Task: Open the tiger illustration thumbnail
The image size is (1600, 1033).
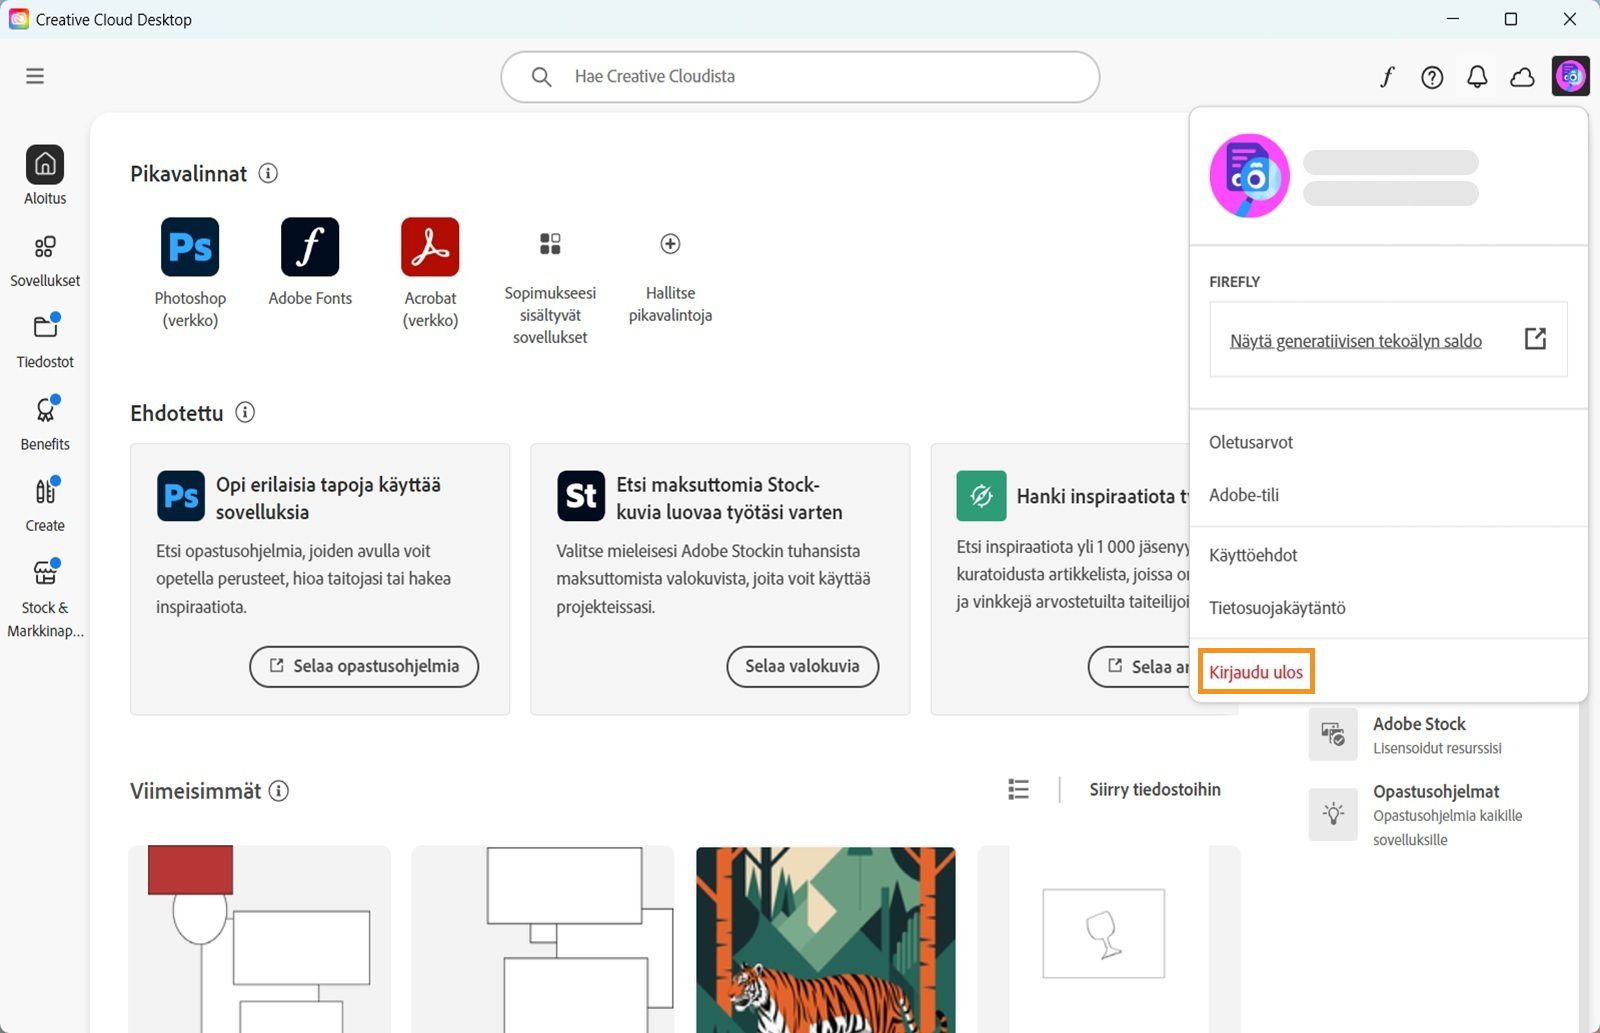Action: [x=826, y=940]
